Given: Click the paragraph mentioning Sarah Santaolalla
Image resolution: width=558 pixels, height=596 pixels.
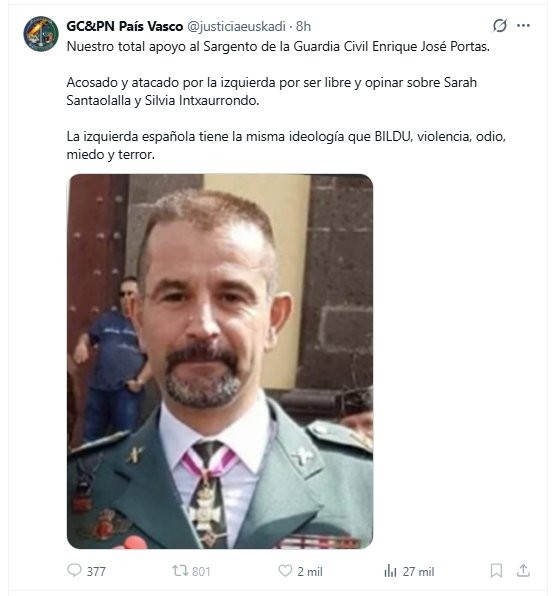Looking at the screenshot, I should coord(271,91).
